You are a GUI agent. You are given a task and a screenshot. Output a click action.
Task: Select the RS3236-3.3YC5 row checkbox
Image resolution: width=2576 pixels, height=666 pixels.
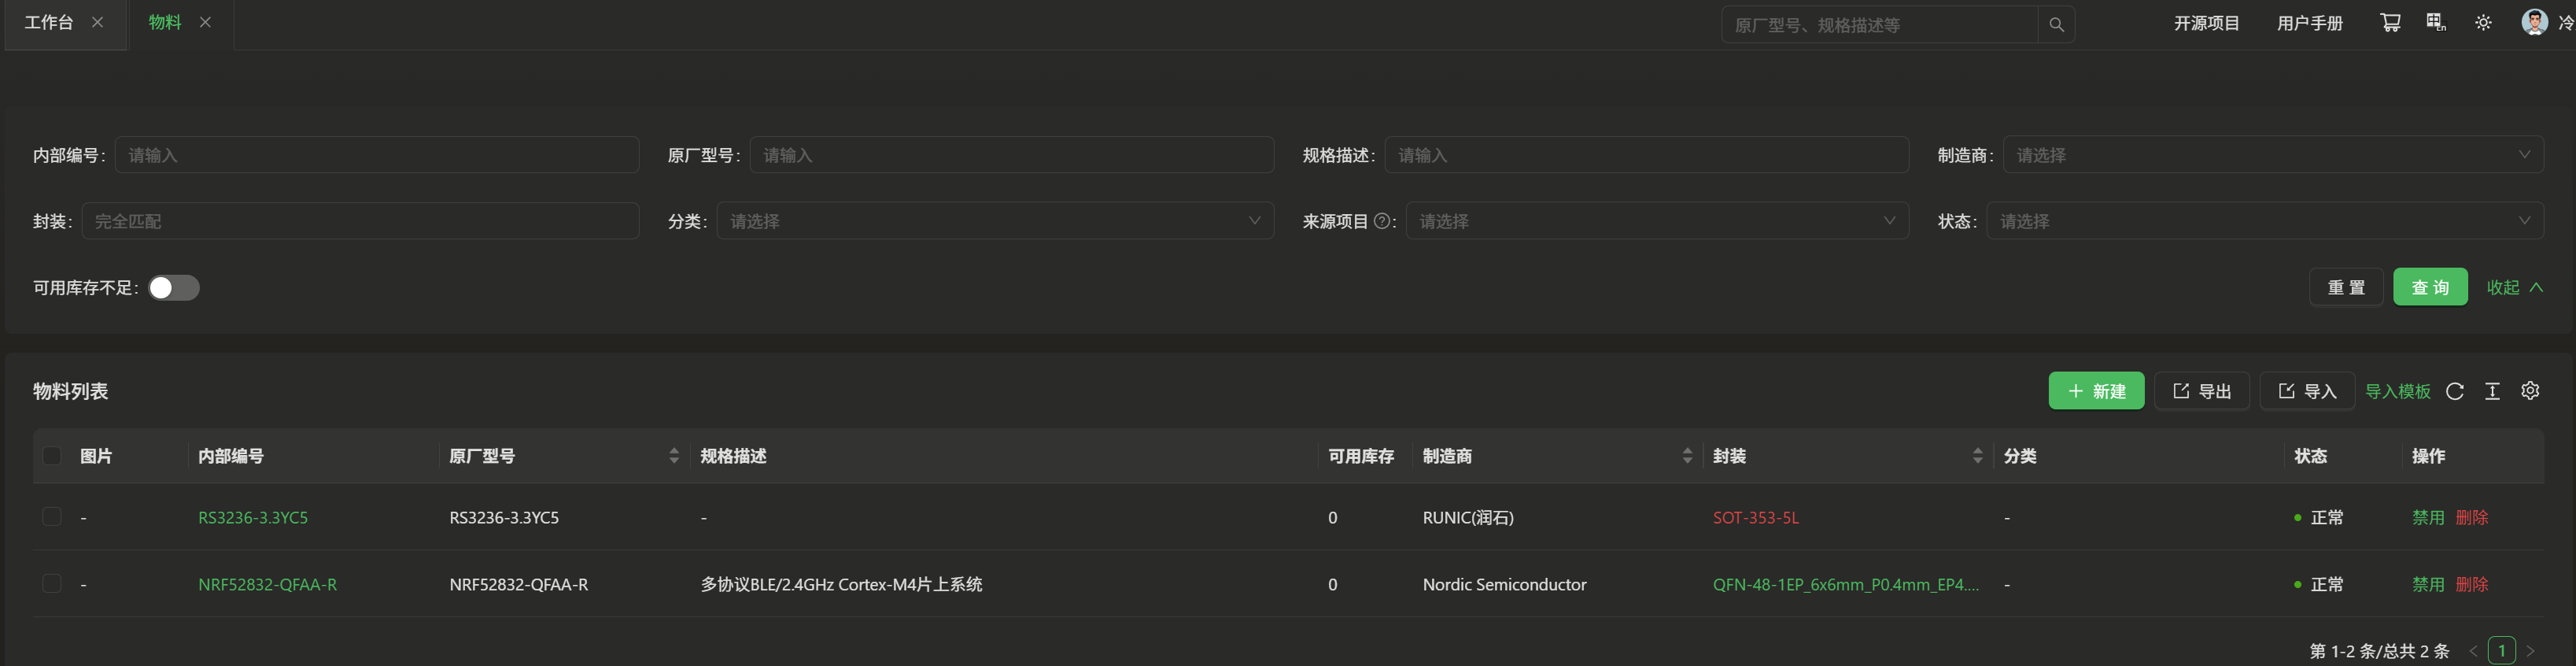click(52, 517)
